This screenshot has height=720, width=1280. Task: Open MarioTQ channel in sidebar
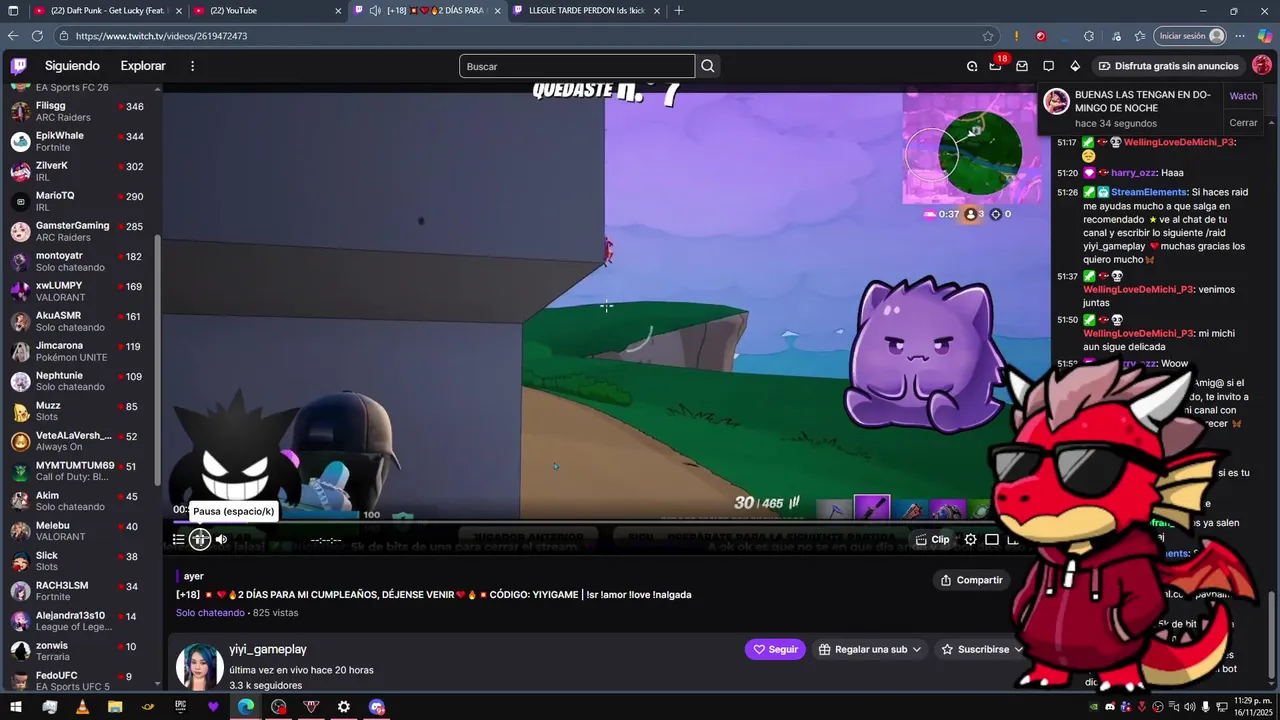click(80, 201)
